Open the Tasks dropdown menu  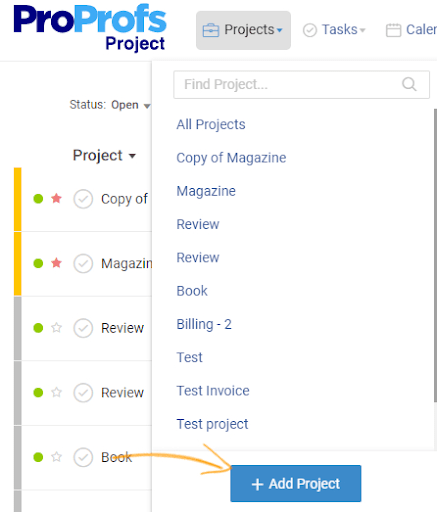[x=334, y=30]
